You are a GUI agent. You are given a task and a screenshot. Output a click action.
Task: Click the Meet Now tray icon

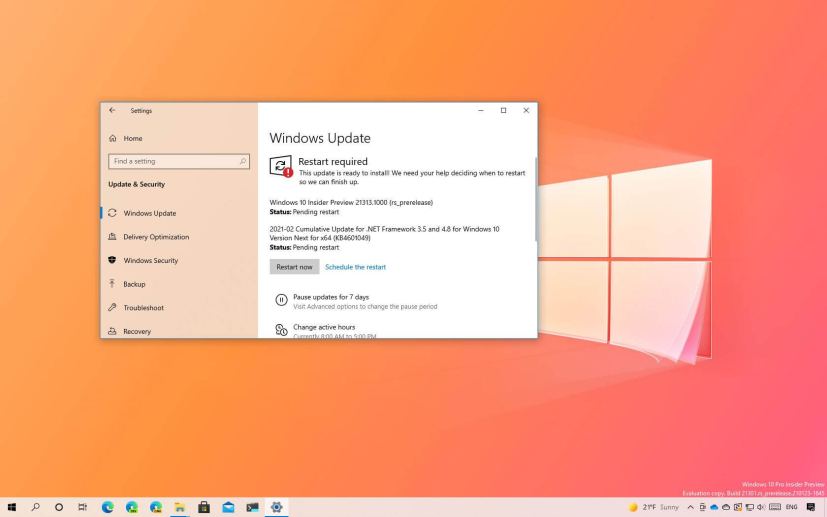tap(703, 508)
